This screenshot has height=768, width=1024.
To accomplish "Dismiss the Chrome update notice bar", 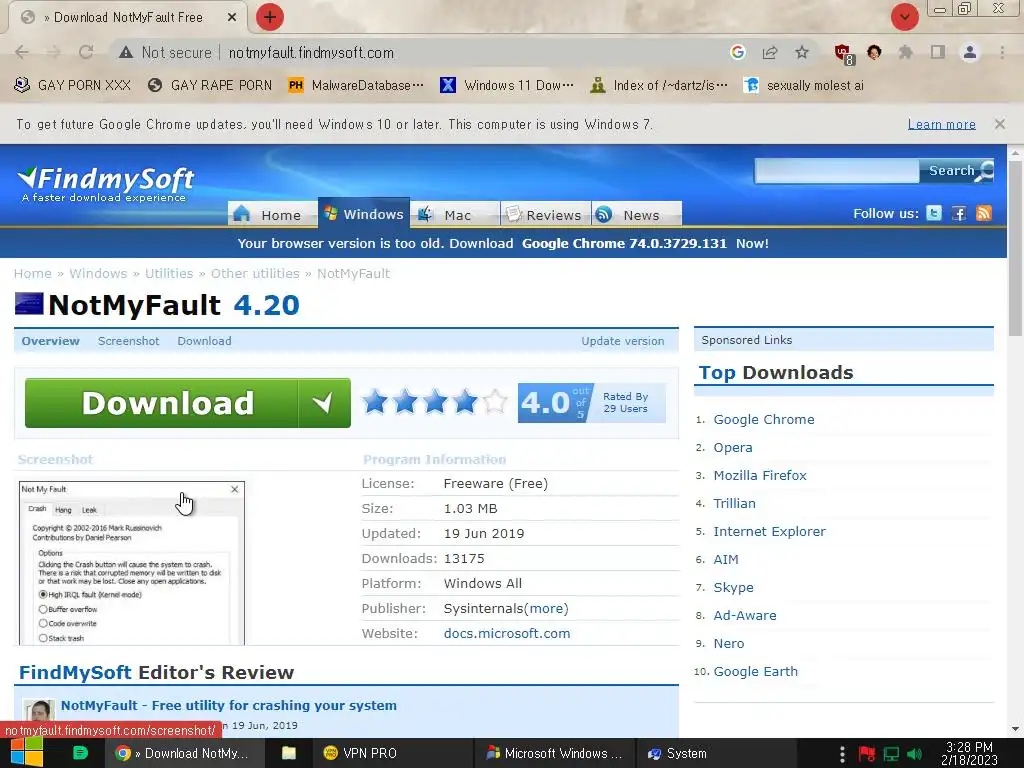I will tap(999, 123).
